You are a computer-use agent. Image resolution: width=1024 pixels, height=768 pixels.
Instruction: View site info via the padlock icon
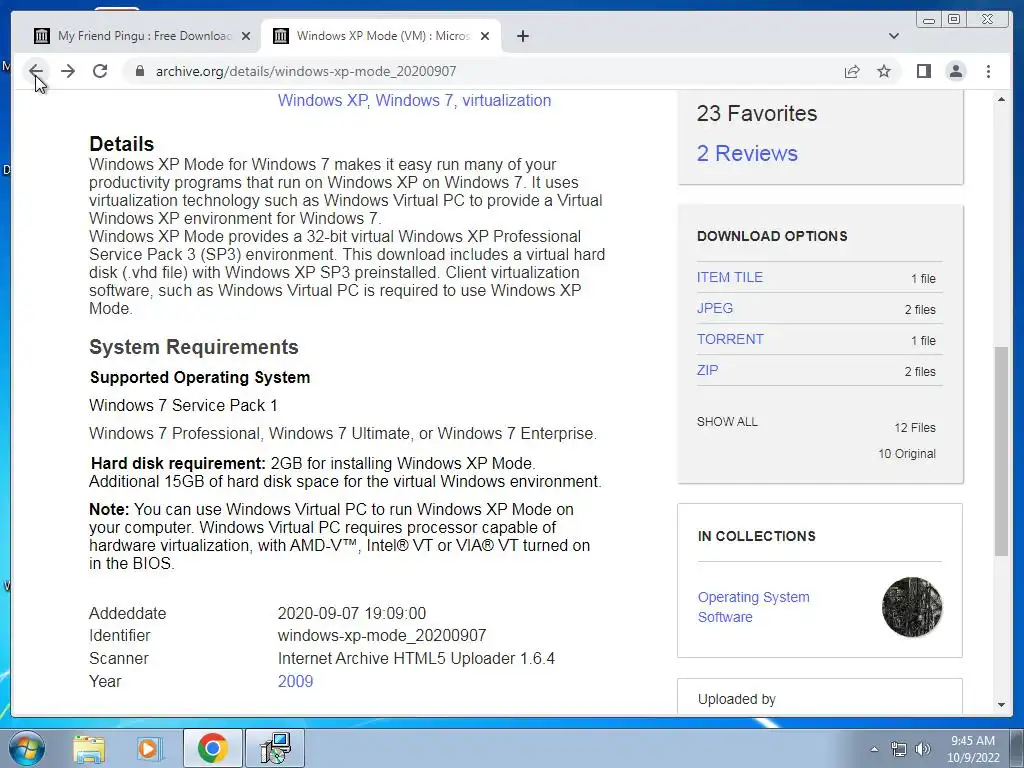[139, 71]
